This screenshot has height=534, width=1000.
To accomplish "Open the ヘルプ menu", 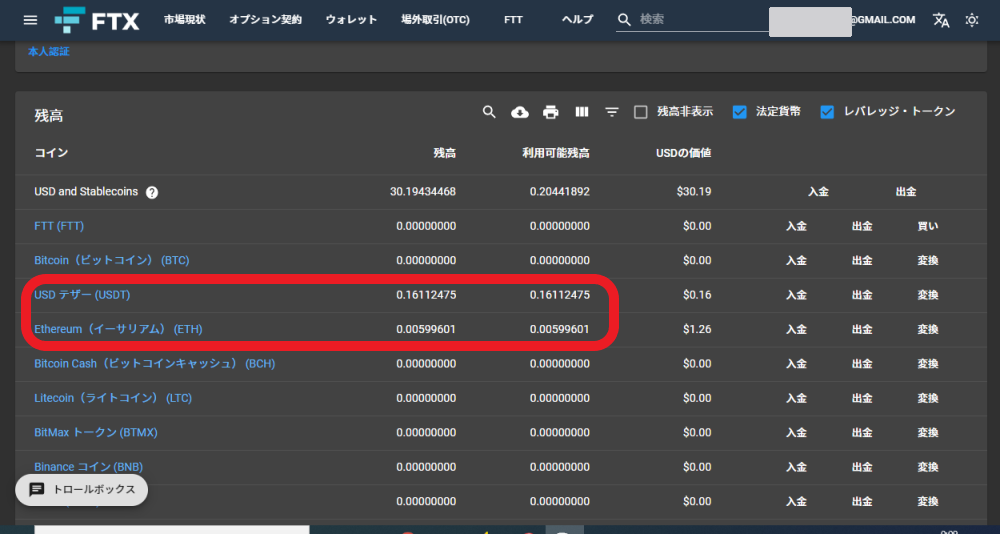I will pos(577,20).
